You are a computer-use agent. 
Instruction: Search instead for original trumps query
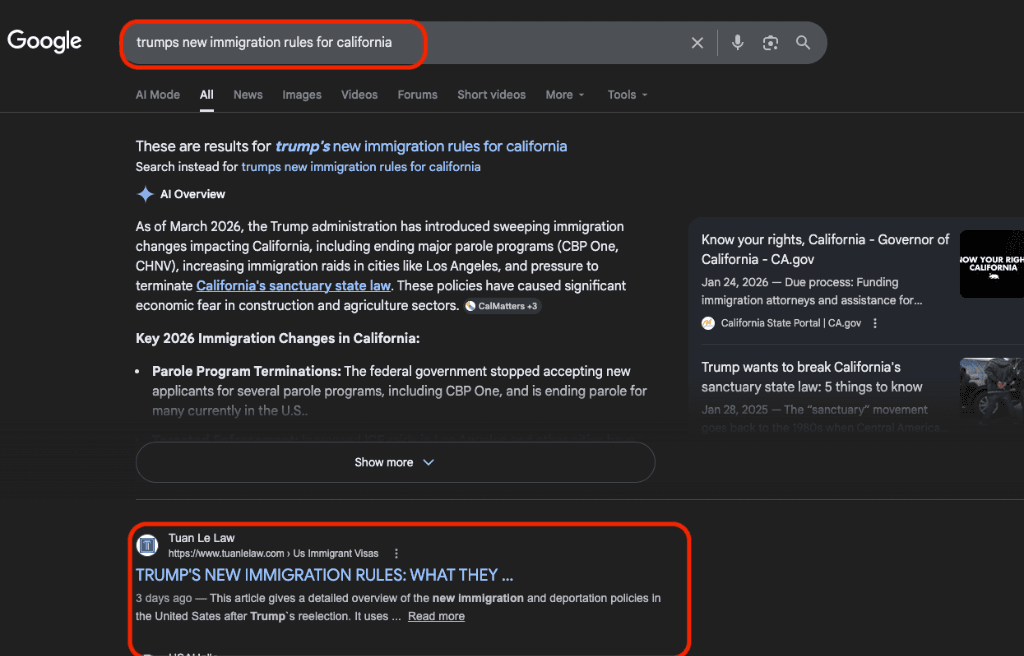[361, 167]
